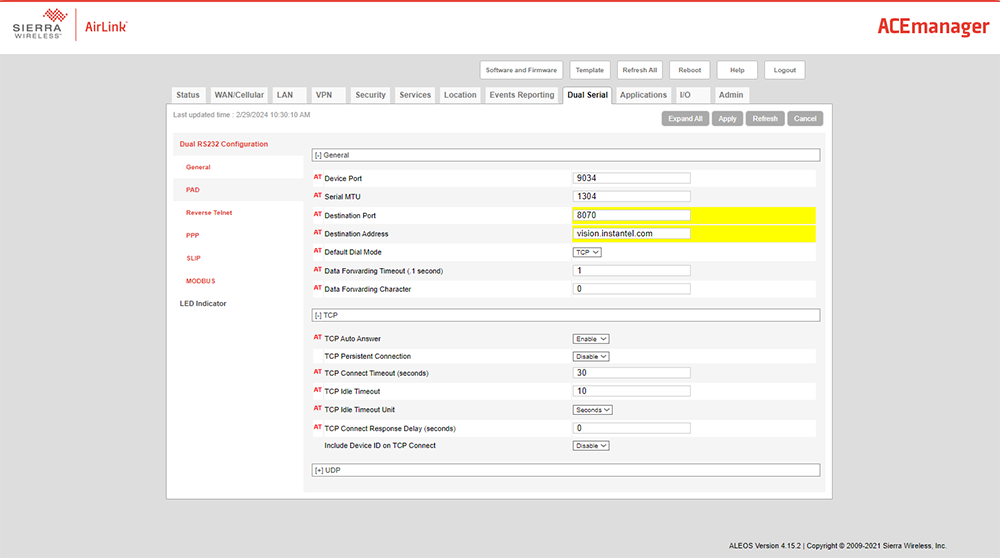Viewport: 1000px width, 558px height.
Task: Open Reverse Telnet in the sidebar
Action: click(x=209, y=213)
